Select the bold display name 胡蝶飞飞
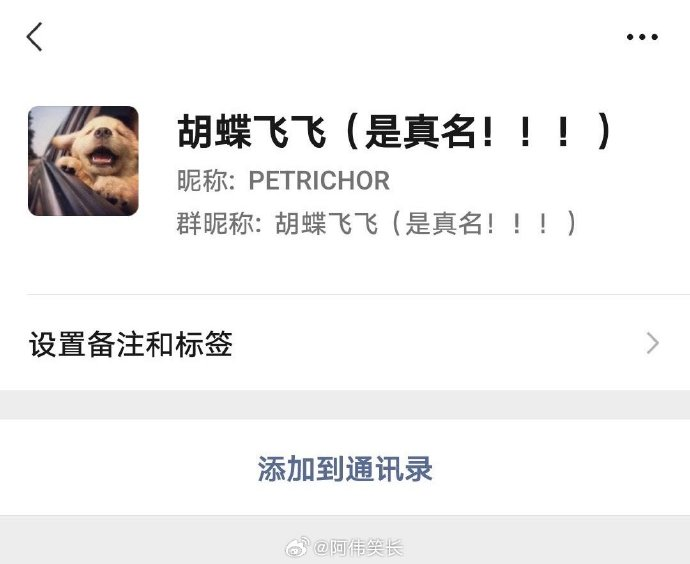The width and height of the screenshot is (690, 564). pos(252,131)
